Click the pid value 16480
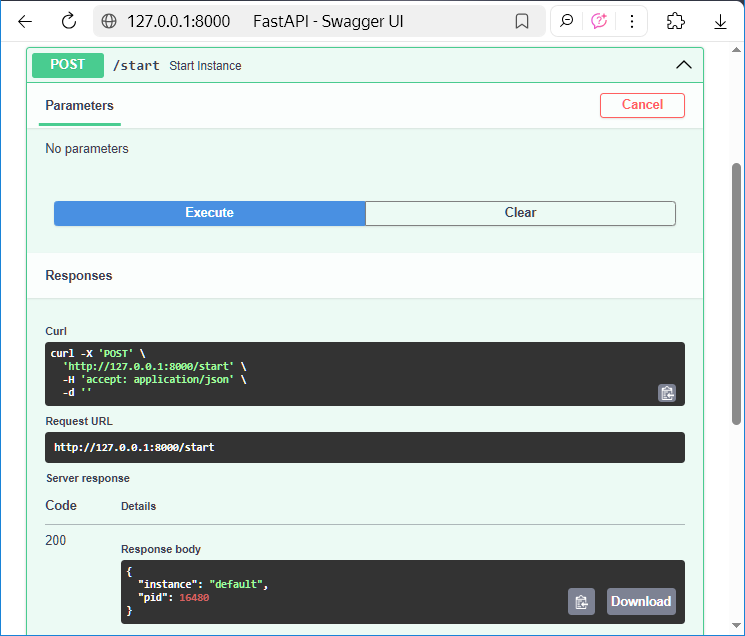This screenshot has width=745, height=636. pos(194,598)
